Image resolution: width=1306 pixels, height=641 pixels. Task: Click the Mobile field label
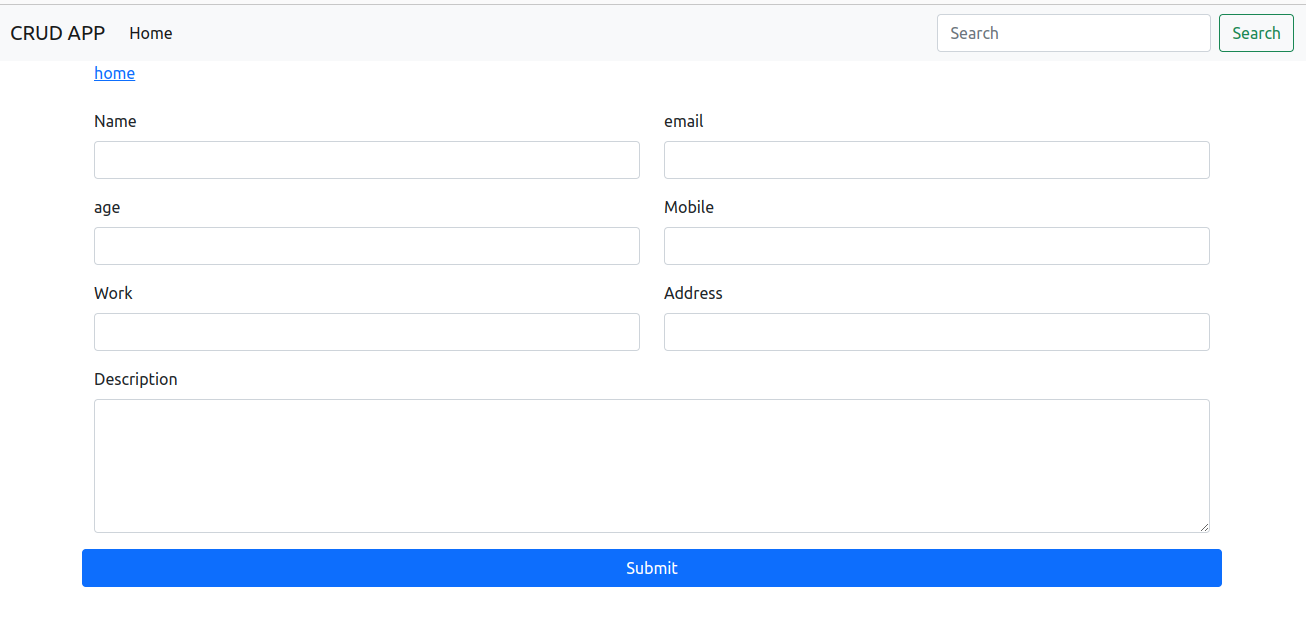pyautogui.click(x=689, y=207)
